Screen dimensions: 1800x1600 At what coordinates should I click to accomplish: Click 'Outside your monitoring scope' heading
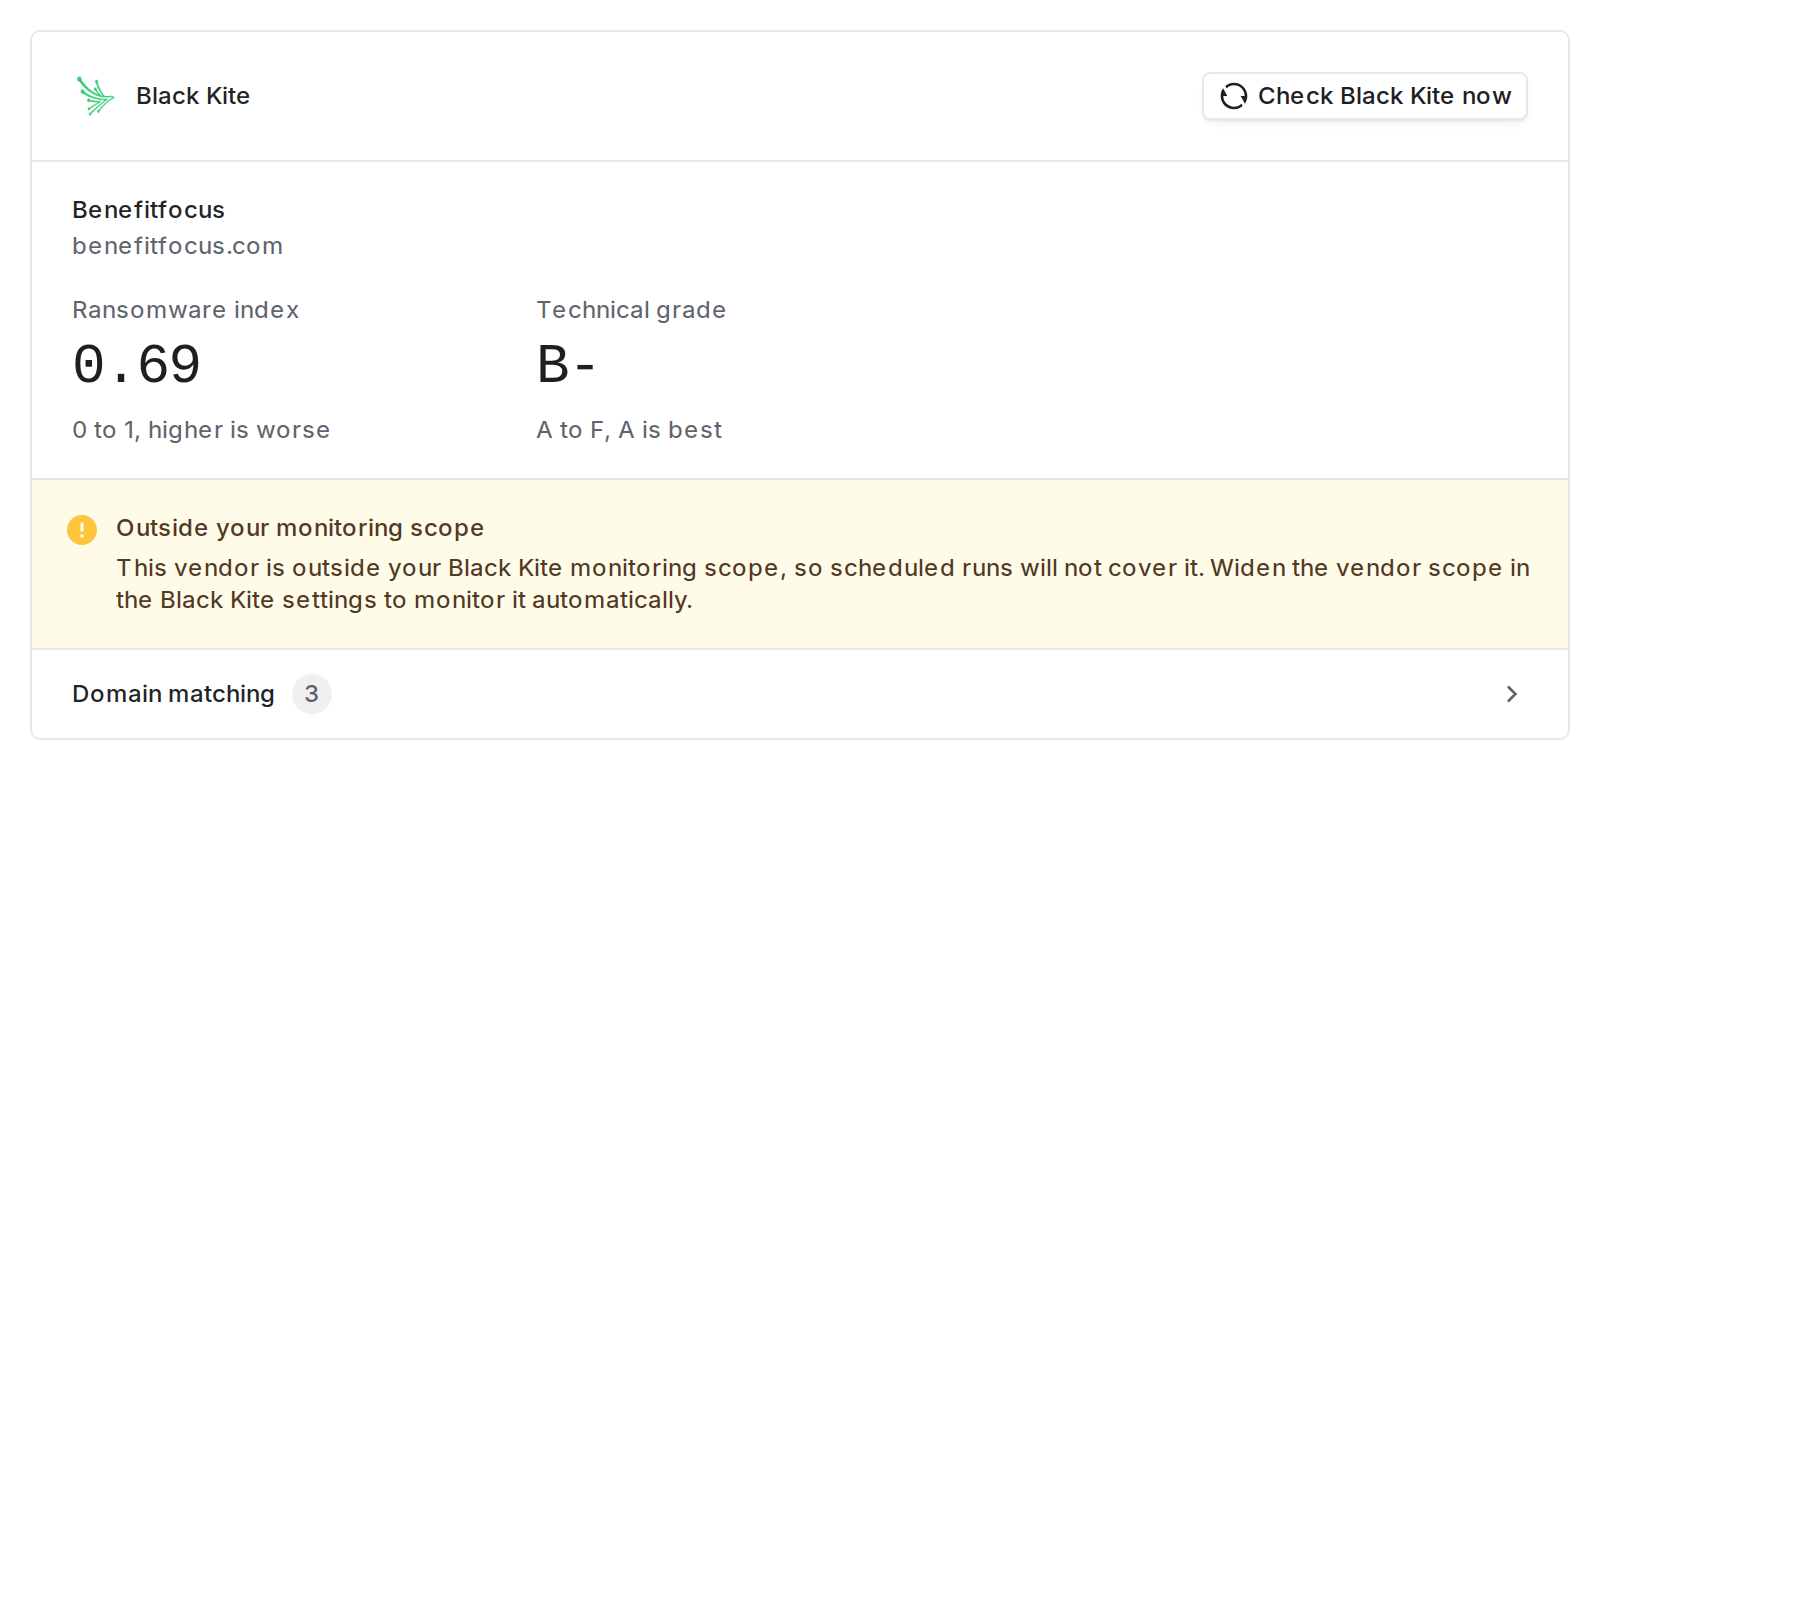click(x=300, y=528)
